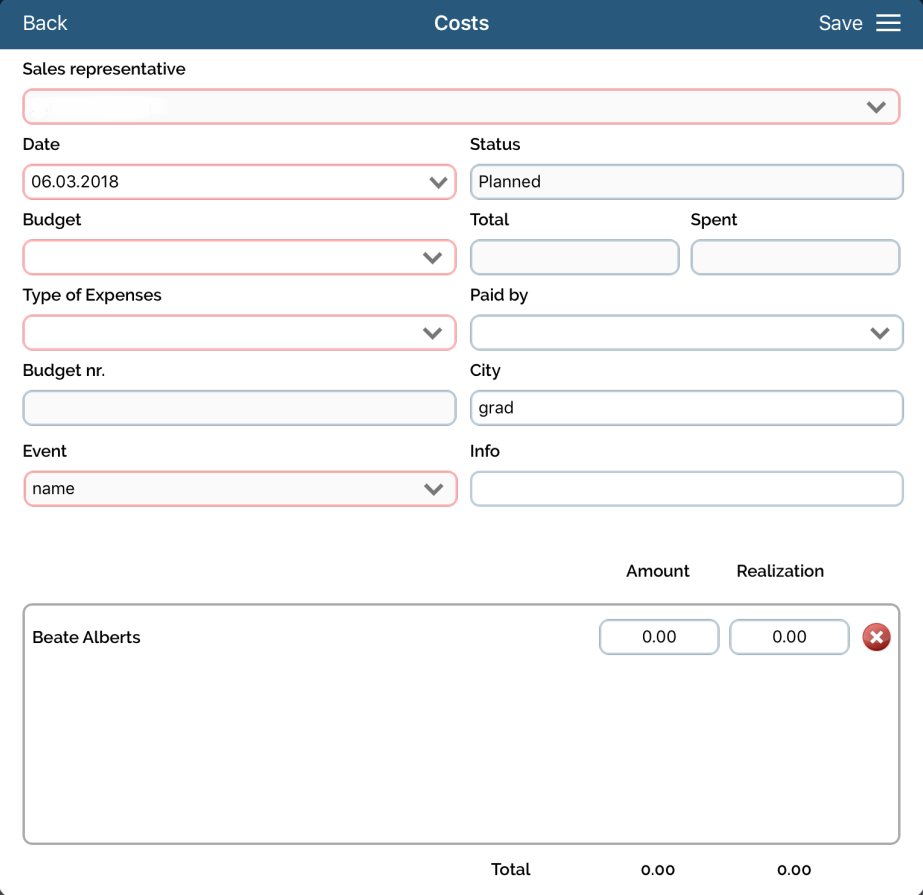
Task: Focus the Info text field
Action: coord(686,489)
